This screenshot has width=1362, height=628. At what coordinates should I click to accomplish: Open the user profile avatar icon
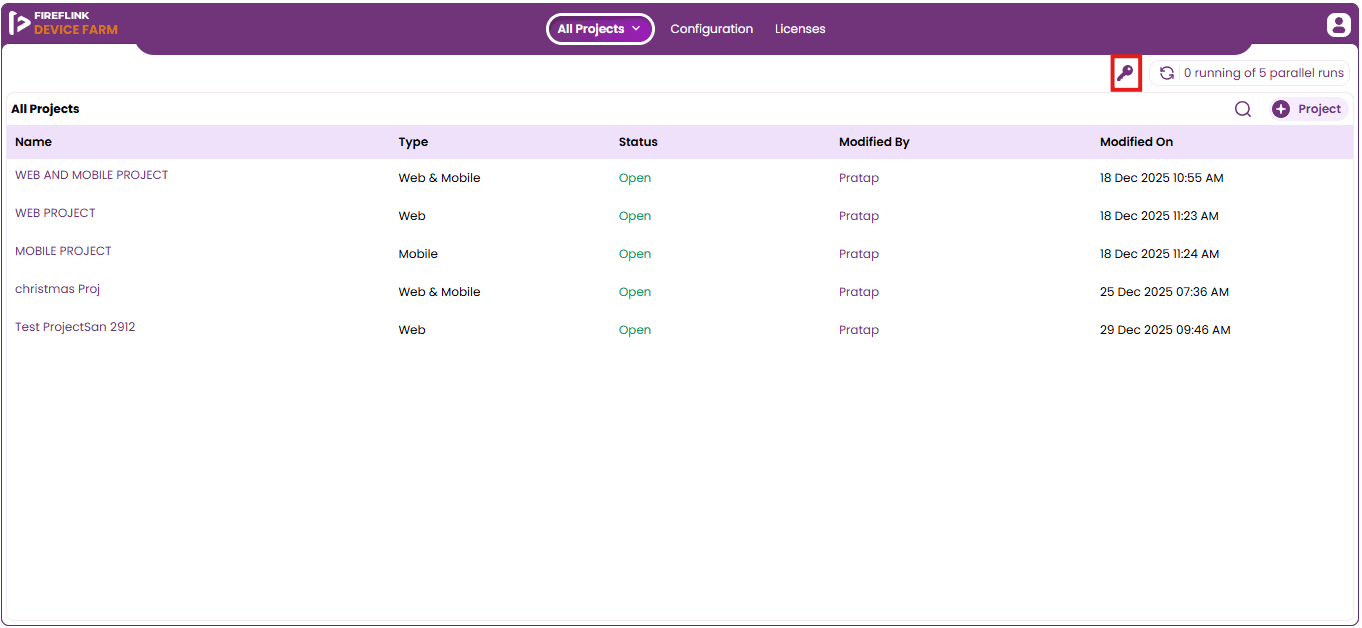1338,26
